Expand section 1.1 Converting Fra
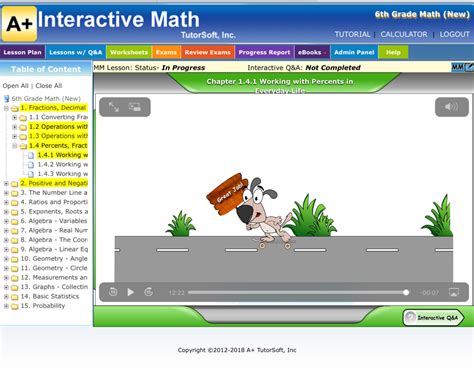474x386 pixels. pos(15,117)
